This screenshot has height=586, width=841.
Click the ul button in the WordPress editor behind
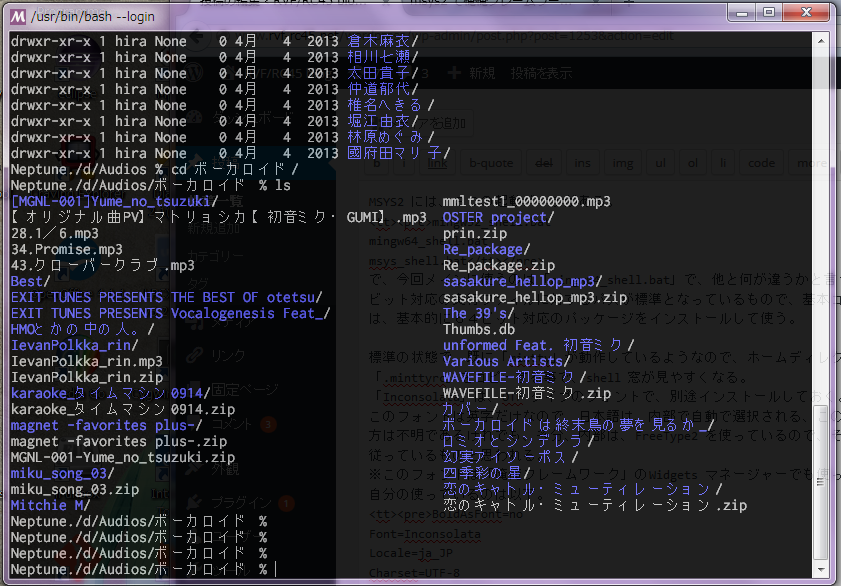pos(660,162)
